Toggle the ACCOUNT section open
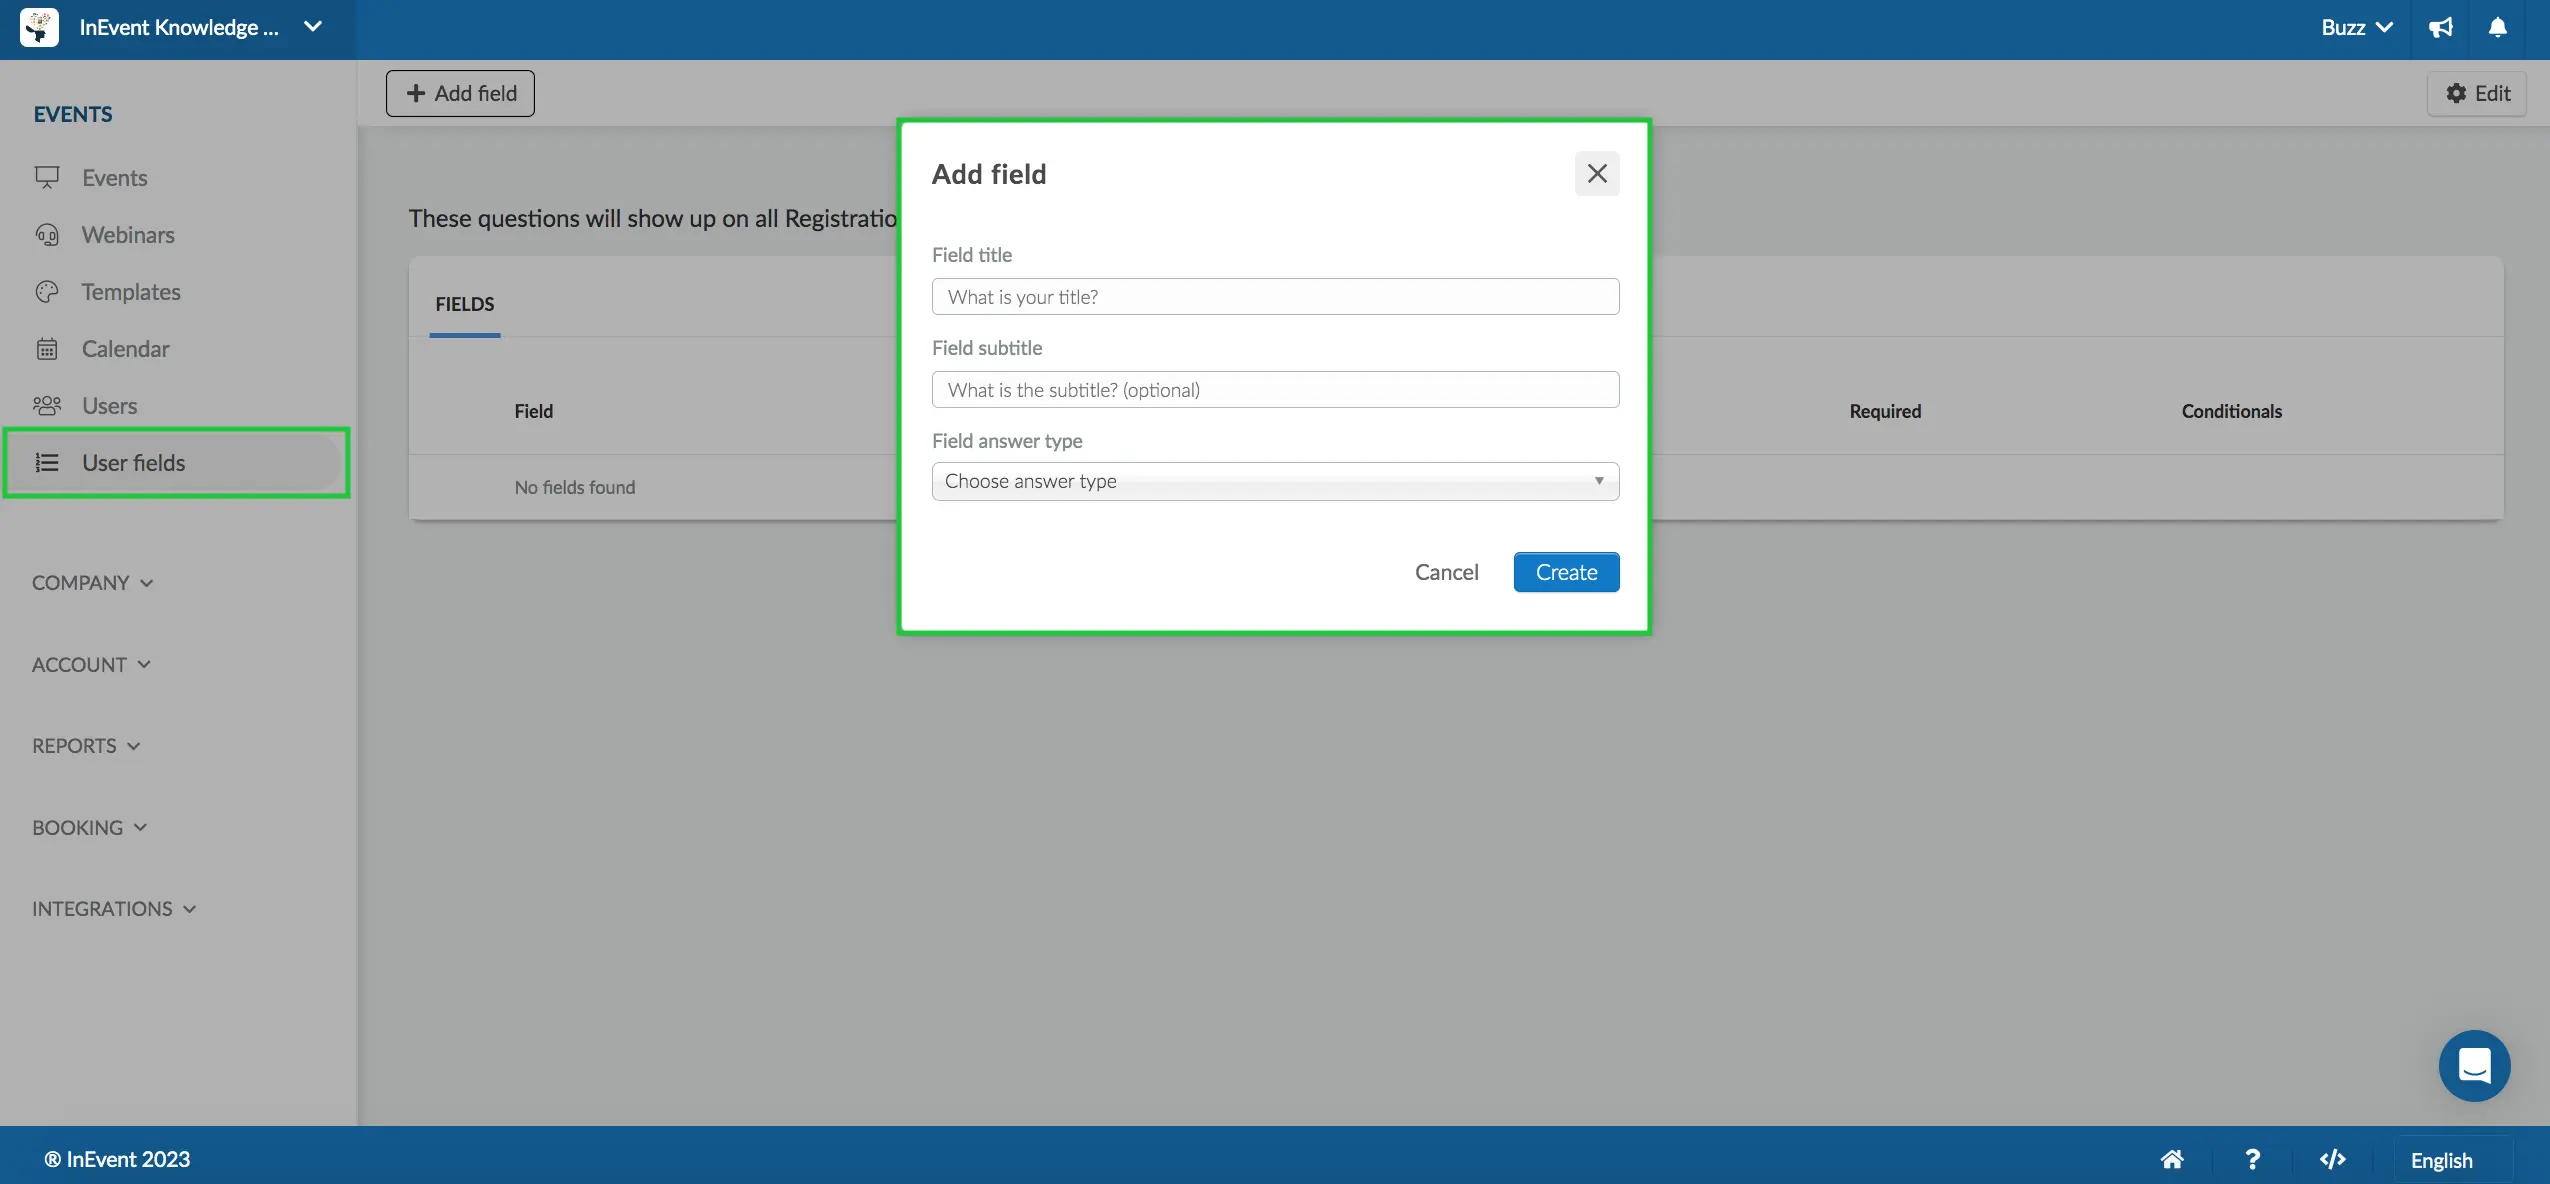2550x1184 pixels. point(89,664)
